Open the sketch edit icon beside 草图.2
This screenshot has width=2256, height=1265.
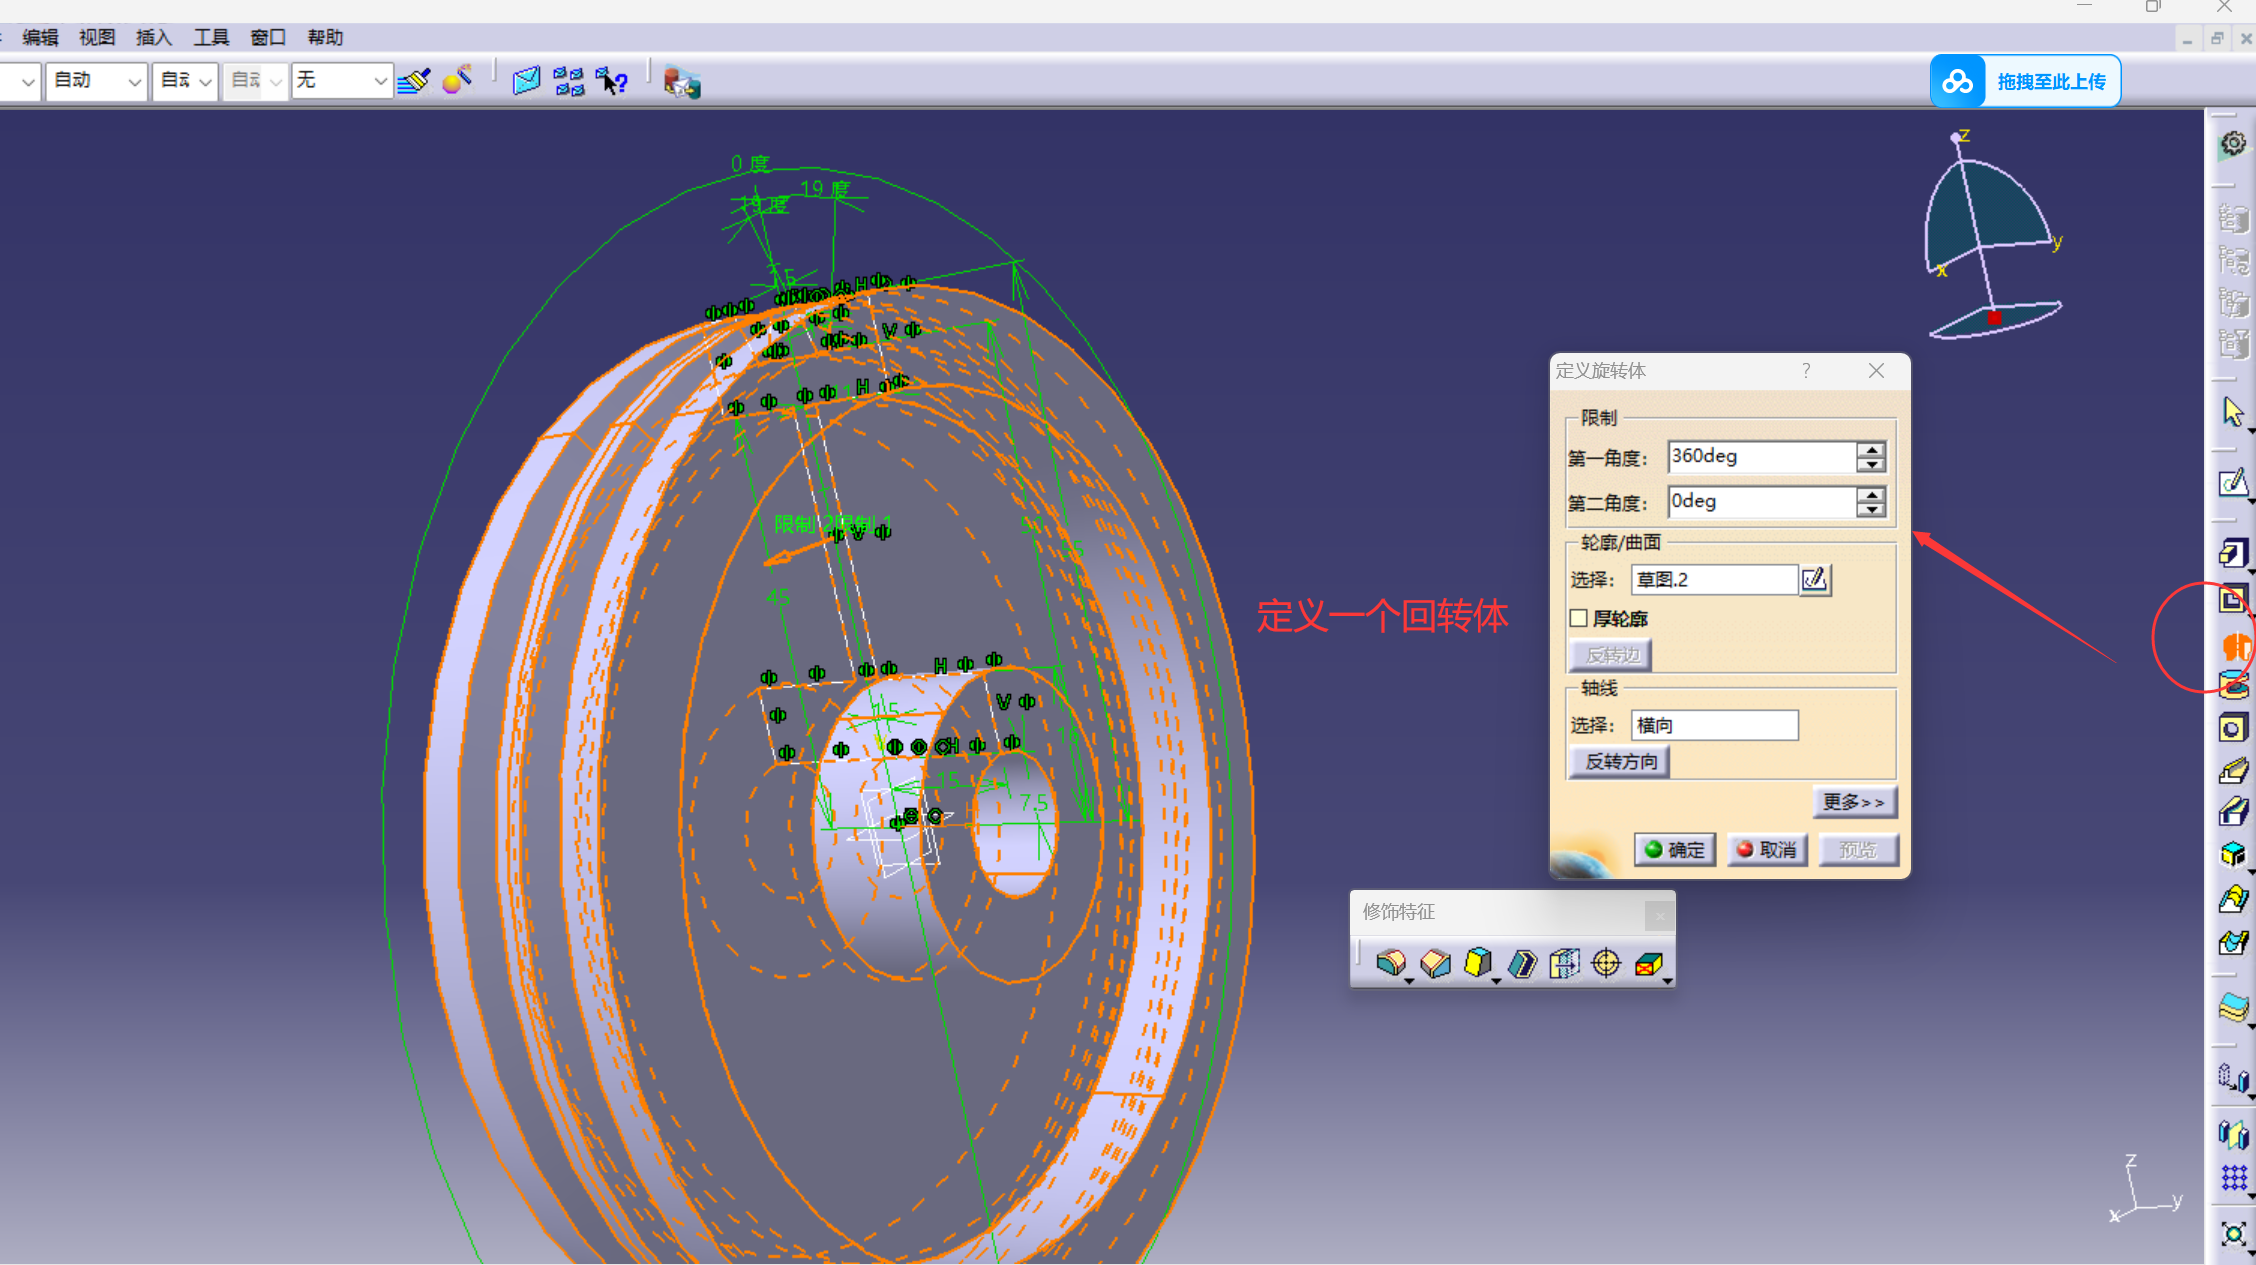[x=1814, y=579]
